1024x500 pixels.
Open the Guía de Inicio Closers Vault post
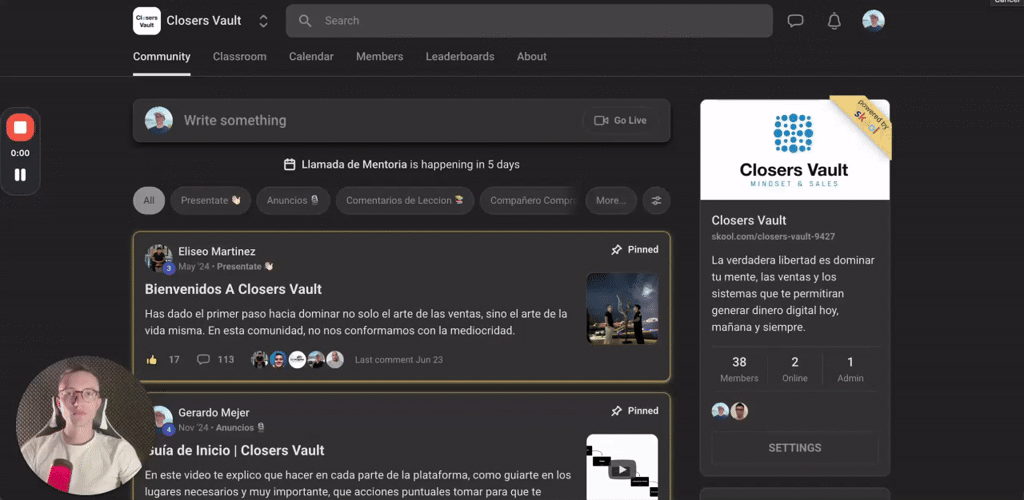tap(234, 450)
